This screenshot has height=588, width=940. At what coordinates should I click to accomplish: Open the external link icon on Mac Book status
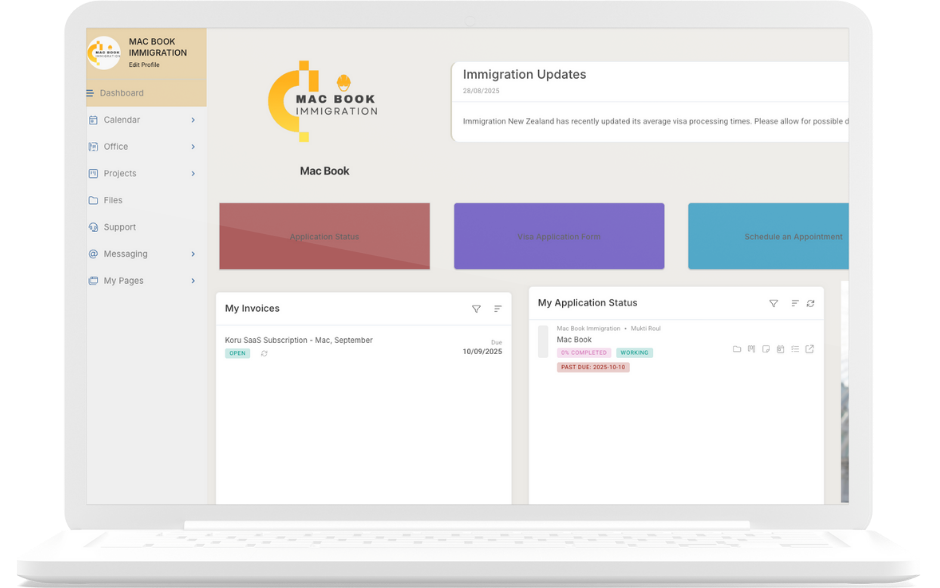click(810, 349)
